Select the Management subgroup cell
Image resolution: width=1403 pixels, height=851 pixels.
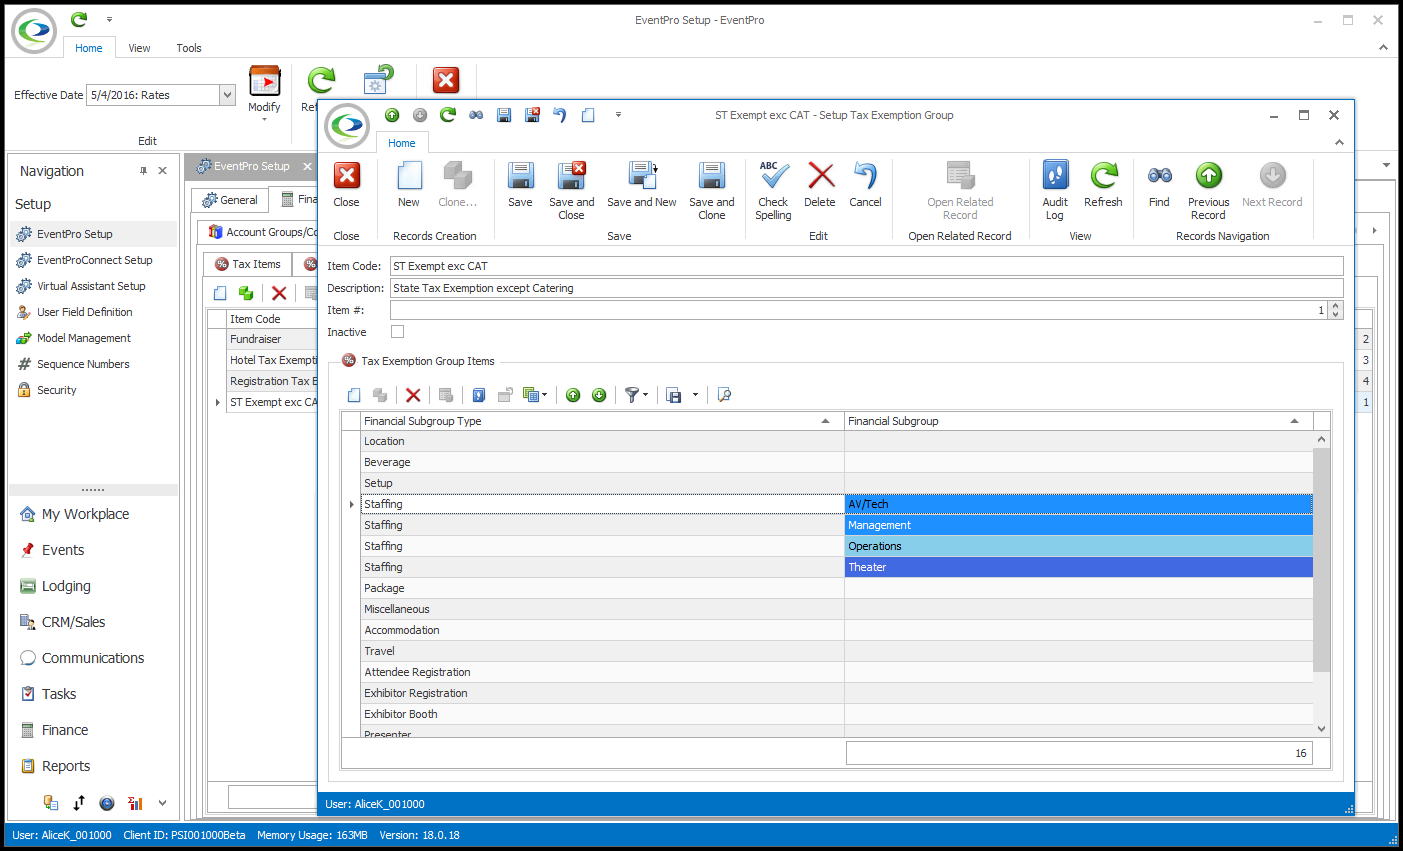click(1078, 525)
